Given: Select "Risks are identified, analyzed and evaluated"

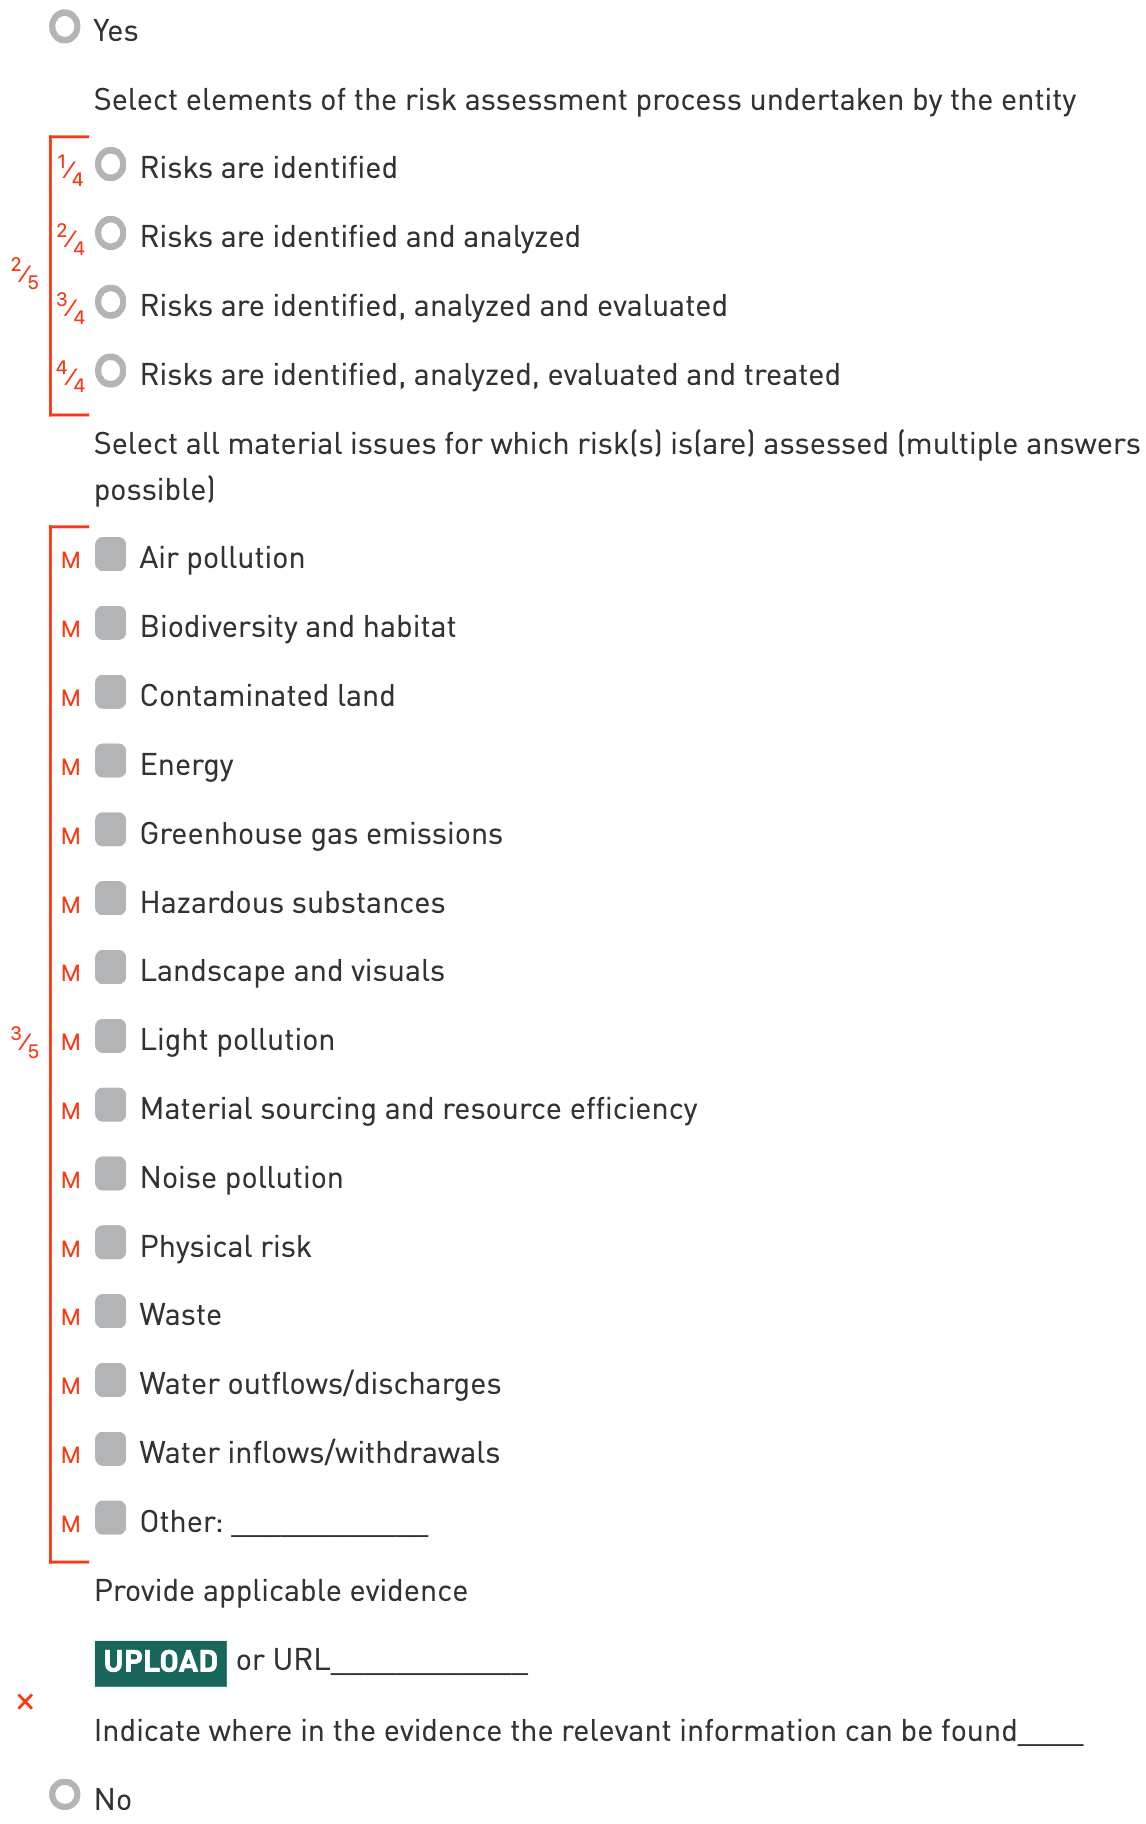Looking at the screenshot, I should point(111,303).
